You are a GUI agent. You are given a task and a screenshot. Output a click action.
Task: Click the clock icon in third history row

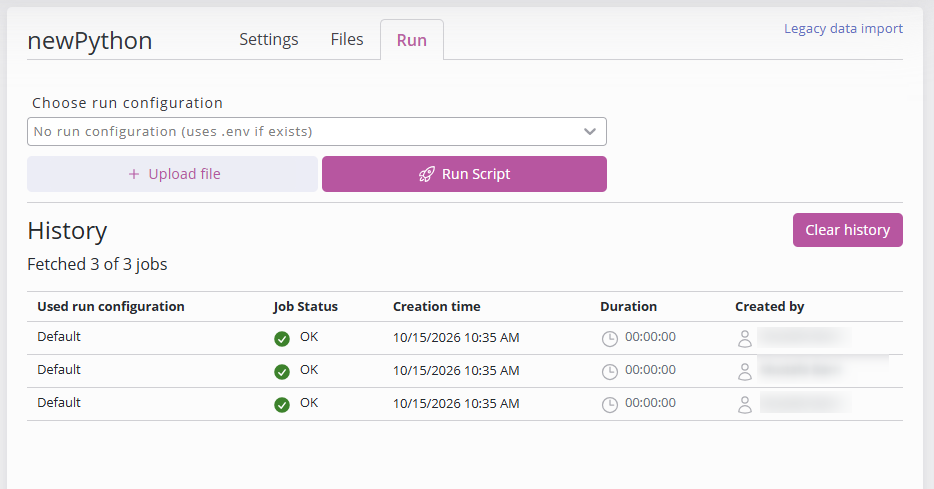[x=610, y=405]
